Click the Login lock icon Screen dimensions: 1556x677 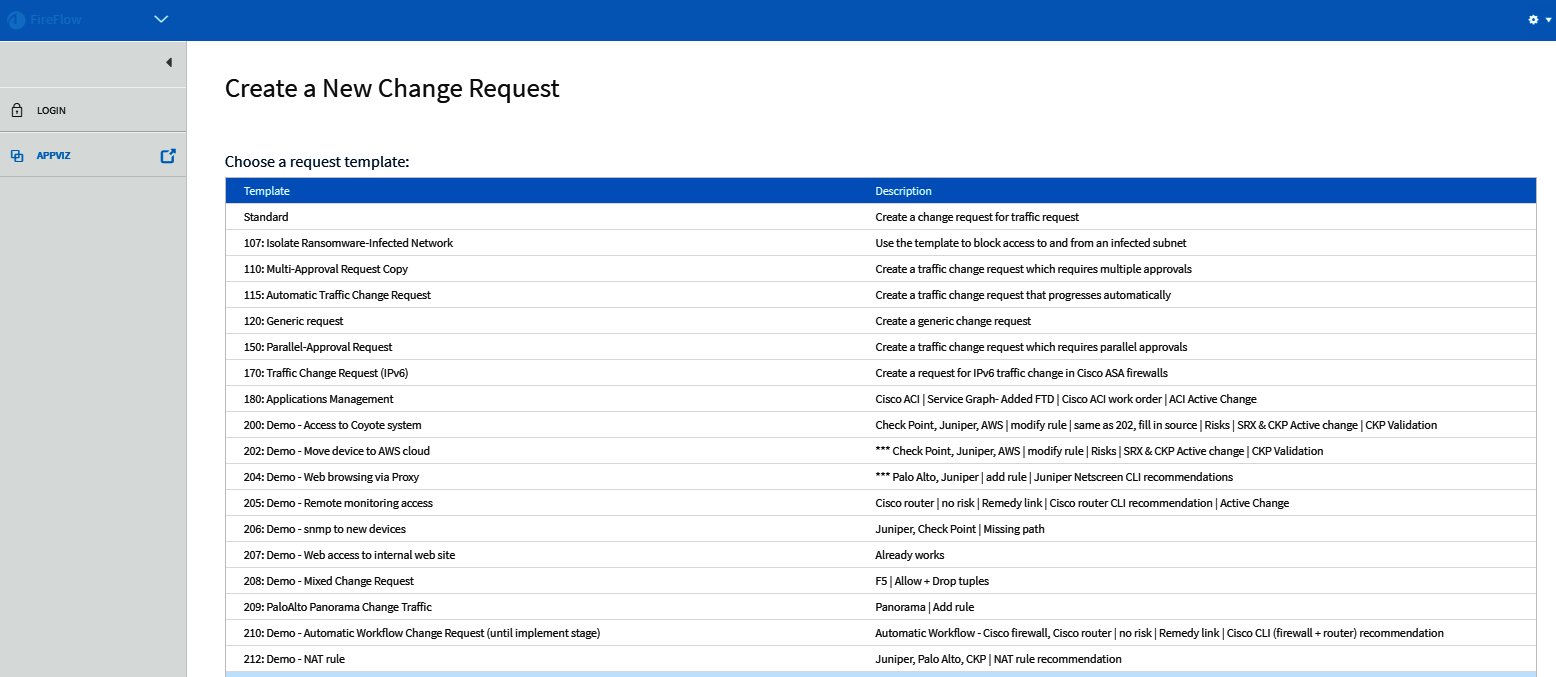click(17, 111)
